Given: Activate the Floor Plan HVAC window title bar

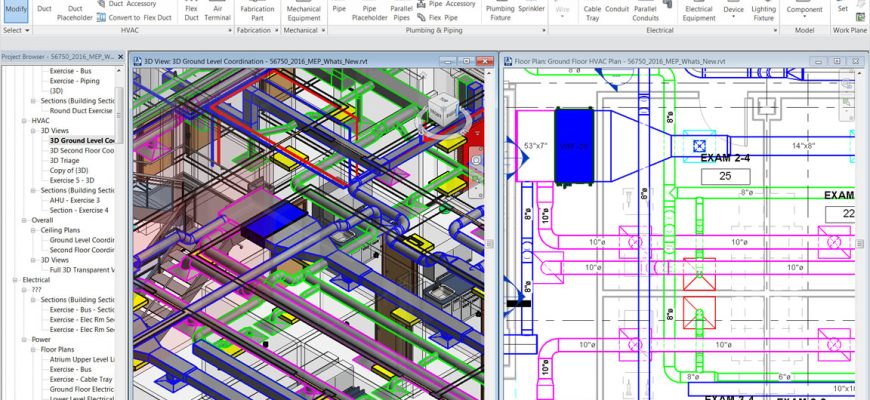Looking at the screenshot, I should [650, 61].
